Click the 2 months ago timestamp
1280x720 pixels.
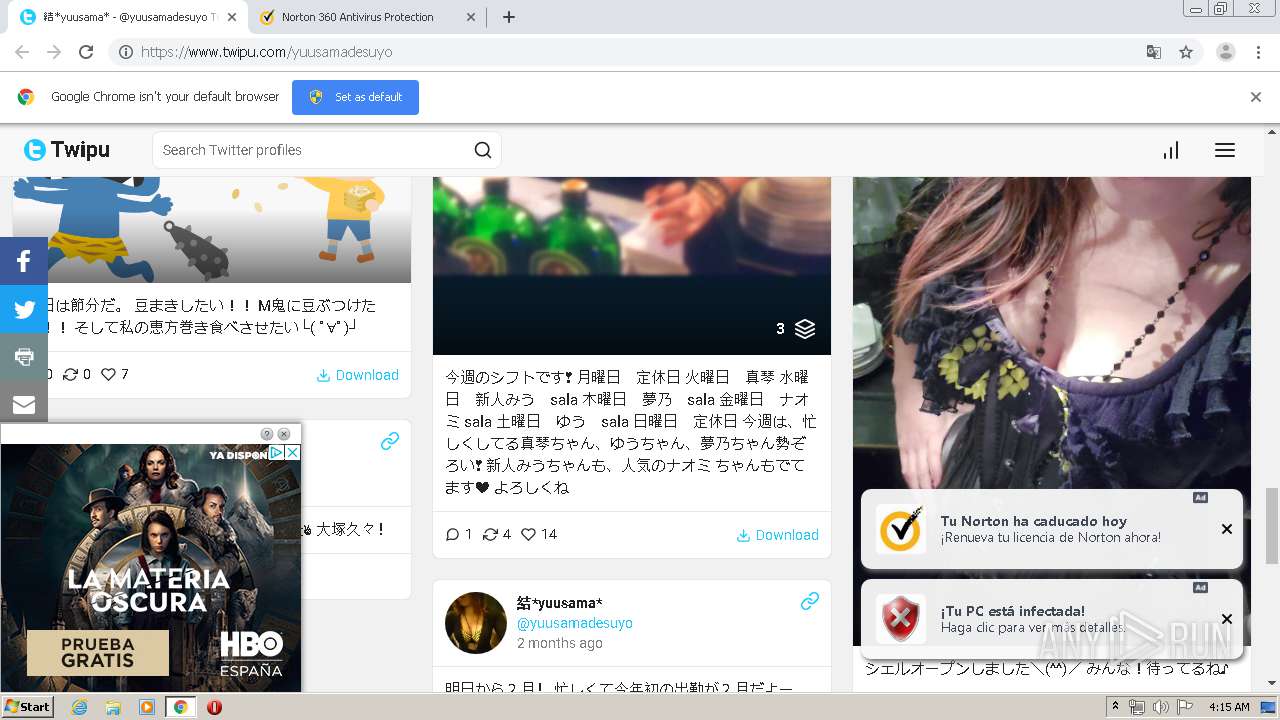[x=560, y=643]
